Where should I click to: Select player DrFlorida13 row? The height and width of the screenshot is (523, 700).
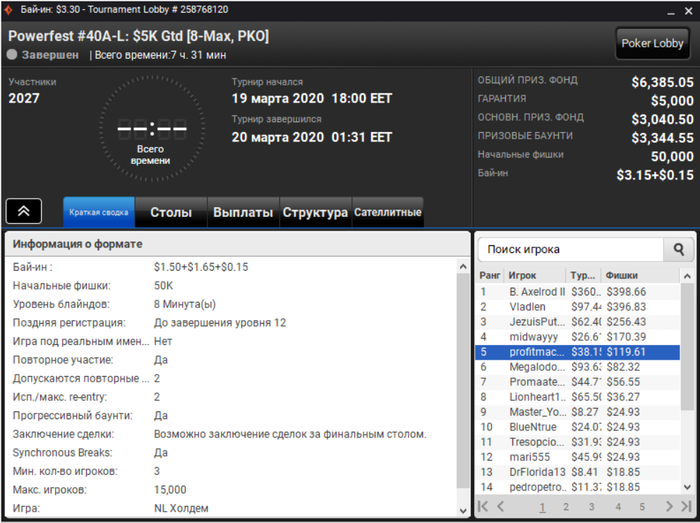coord(578,472)
